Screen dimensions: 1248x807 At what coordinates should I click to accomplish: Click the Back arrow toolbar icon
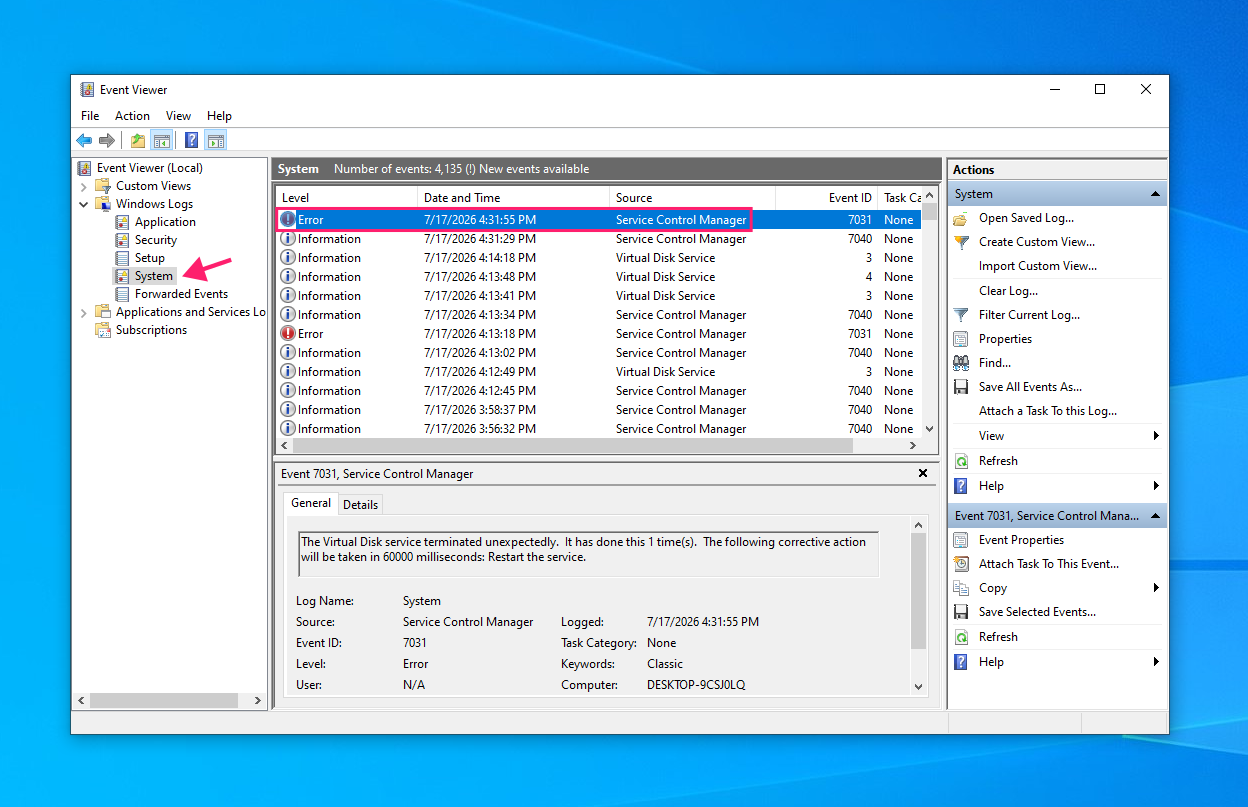click(85, 141)
